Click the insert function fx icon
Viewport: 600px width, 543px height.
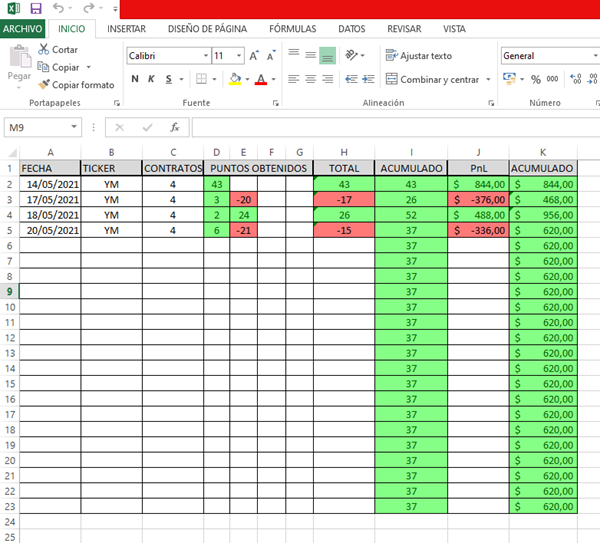[x=175, y=127]
